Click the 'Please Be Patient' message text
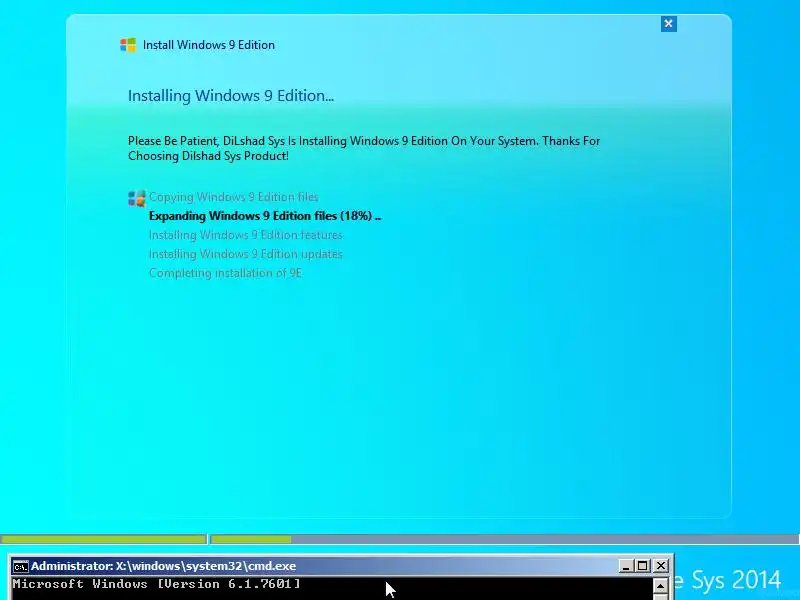This screenshot has width=800, height=600. click(364, 148)
